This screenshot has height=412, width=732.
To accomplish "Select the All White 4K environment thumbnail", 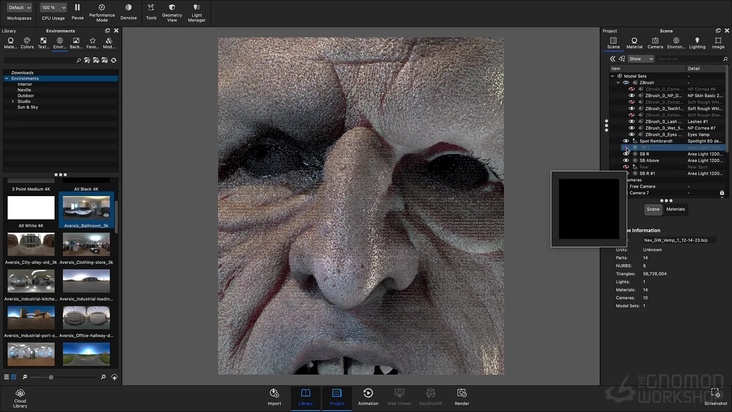I will coord(31,210).
